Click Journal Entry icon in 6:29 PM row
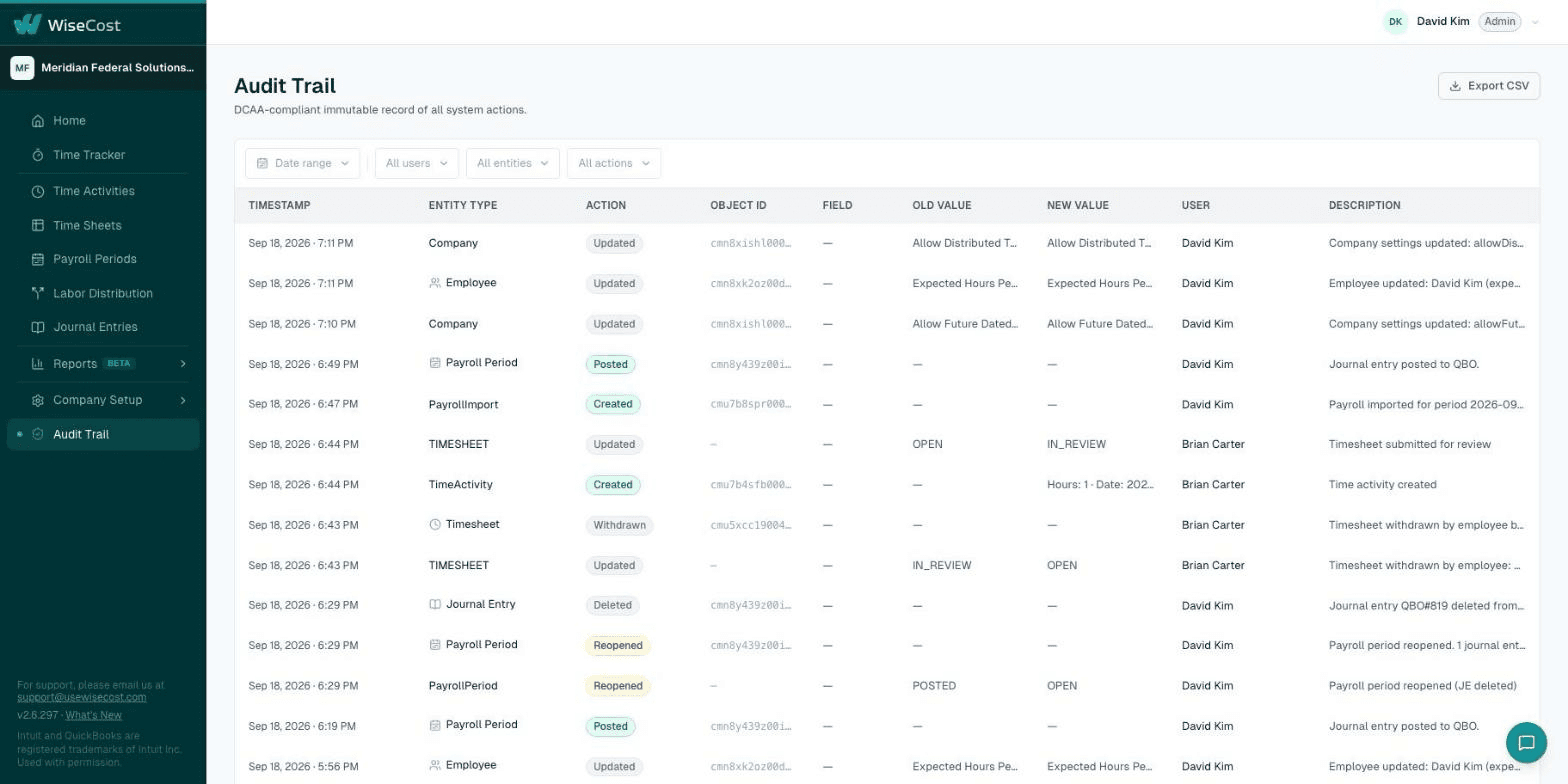This screenshot has height=784, width=1568. (x=435, y=604)
